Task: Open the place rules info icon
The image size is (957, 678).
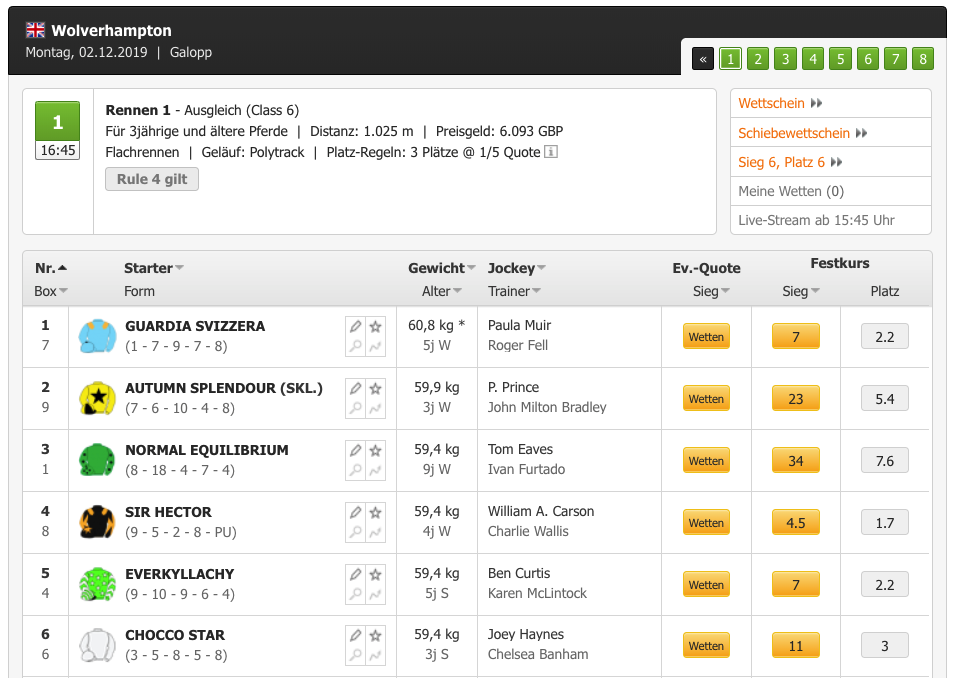Action: (551, 152)
